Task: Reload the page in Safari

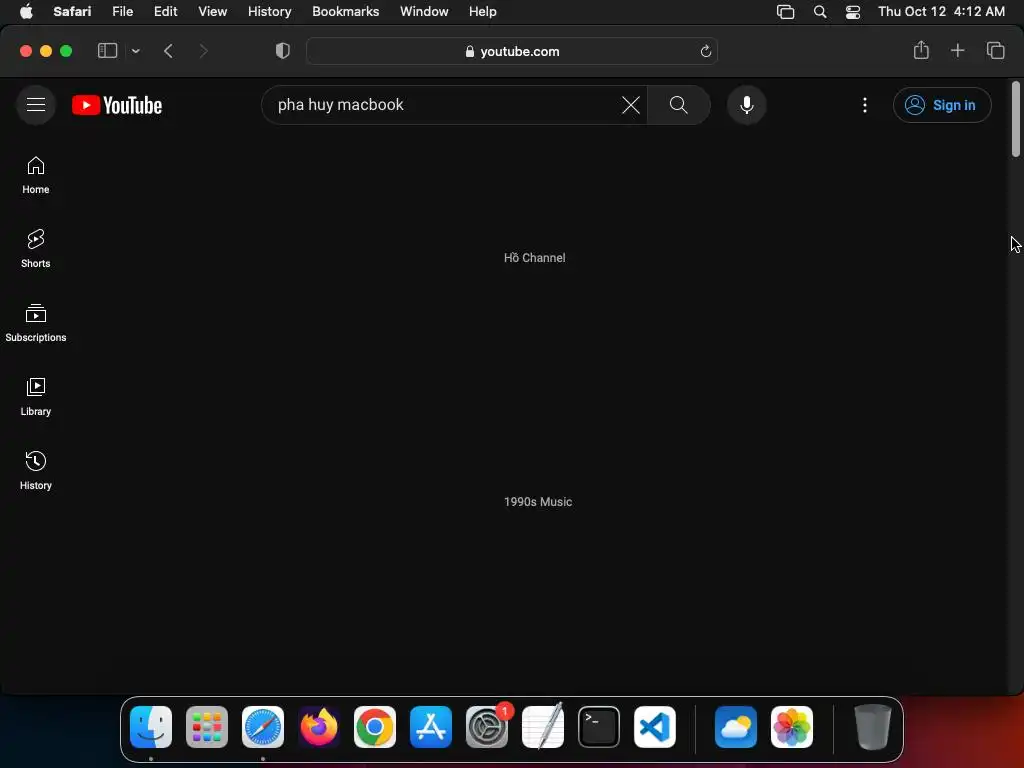Action: (x=705, y=51)
